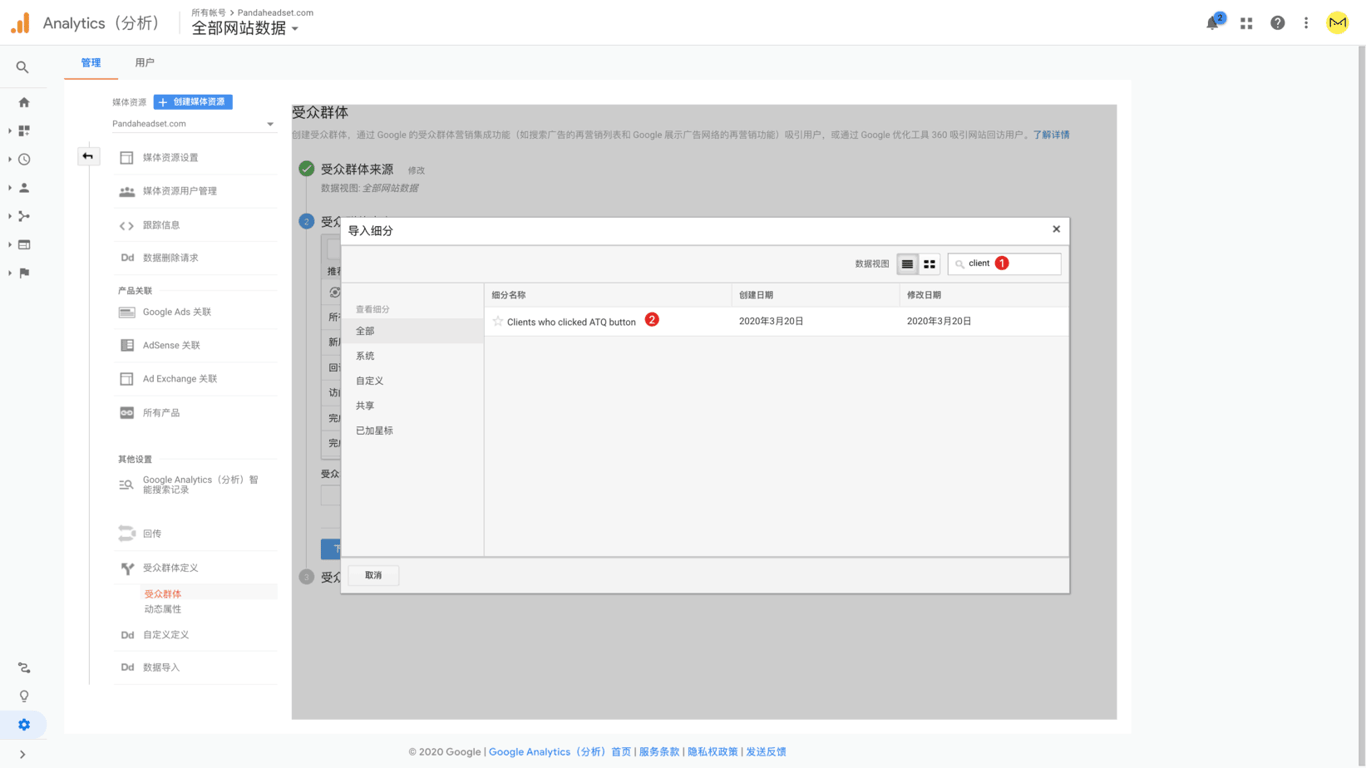Click the help question mark icon
The width and height of the screenshot is (1366, 768).
1277,23
